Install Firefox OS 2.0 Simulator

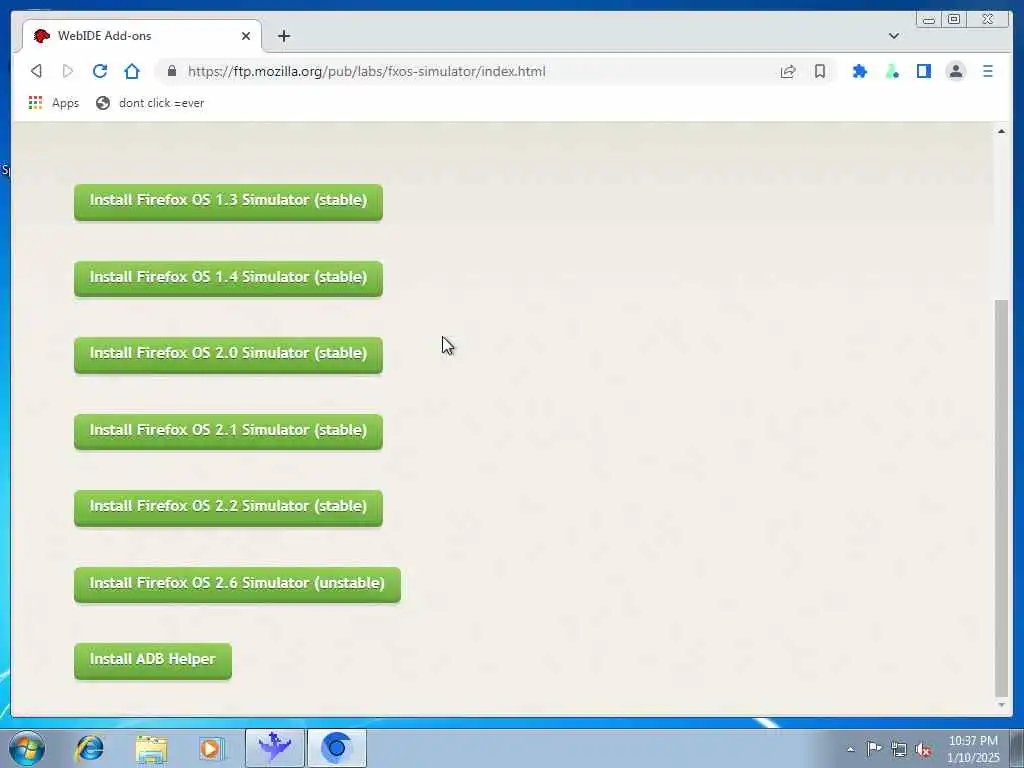(x=228, y=355)
